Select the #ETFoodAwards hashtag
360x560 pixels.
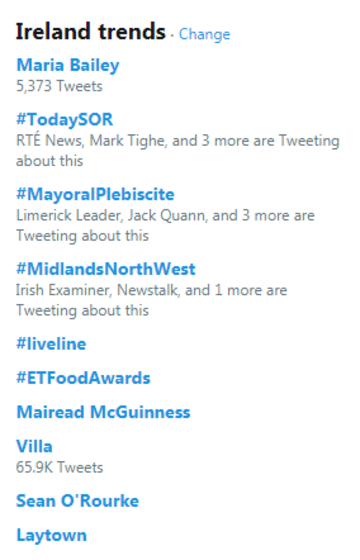[x=83, y=378]
